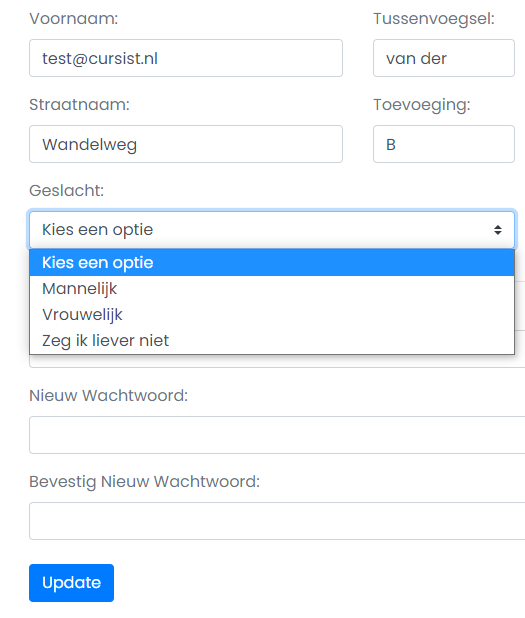The width and height of the screenshot is (525, 618).
Task: Click the Straatnaam label text
Action: tap(79, 104)
